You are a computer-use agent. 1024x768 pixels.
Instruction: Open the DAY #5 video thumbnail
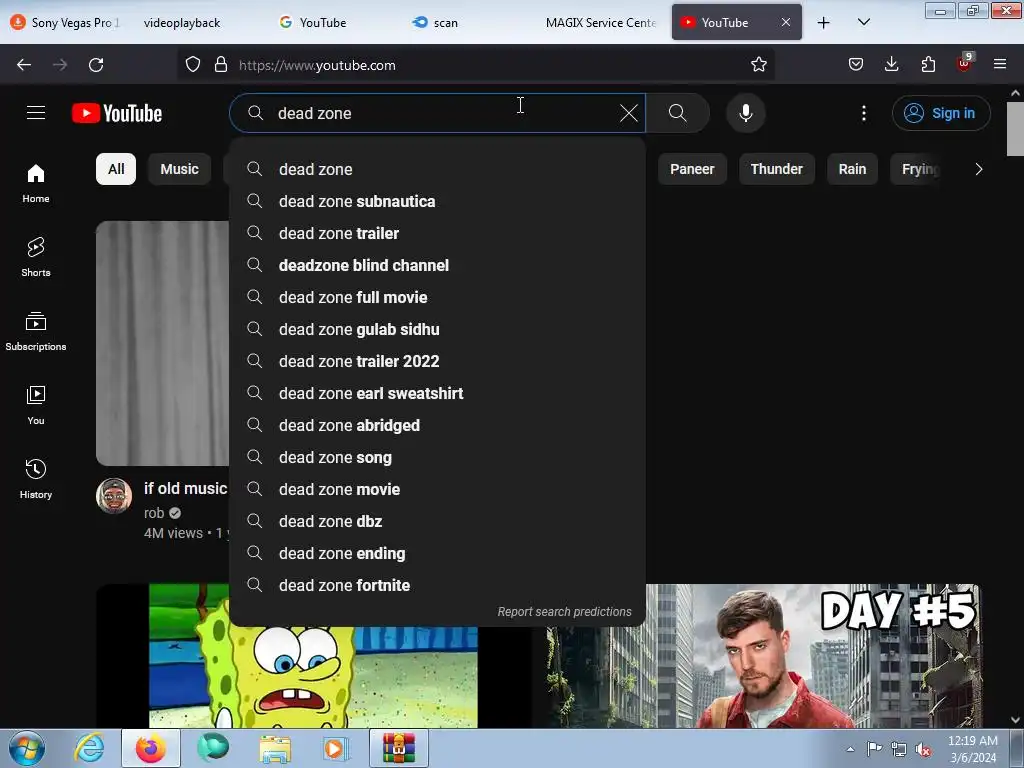click(x=763, y=656)
